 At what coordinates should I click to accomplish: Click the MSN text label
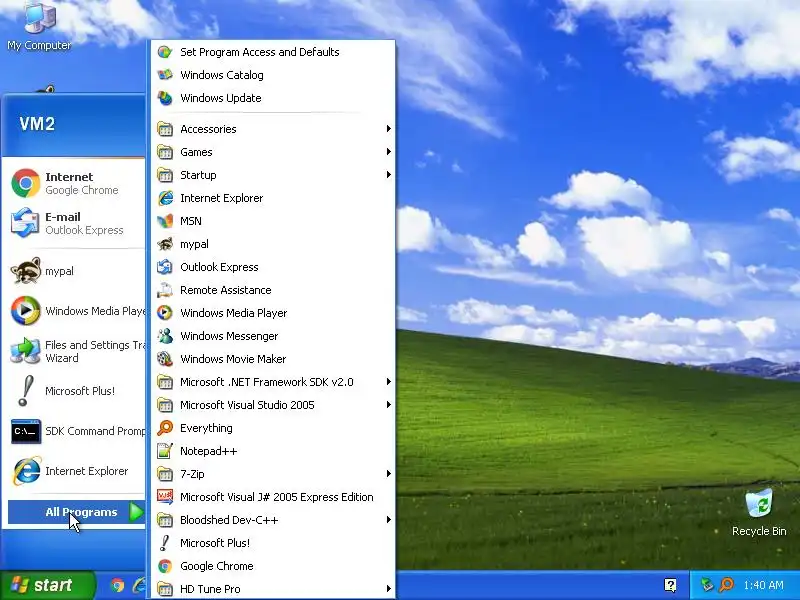point(191,221)
